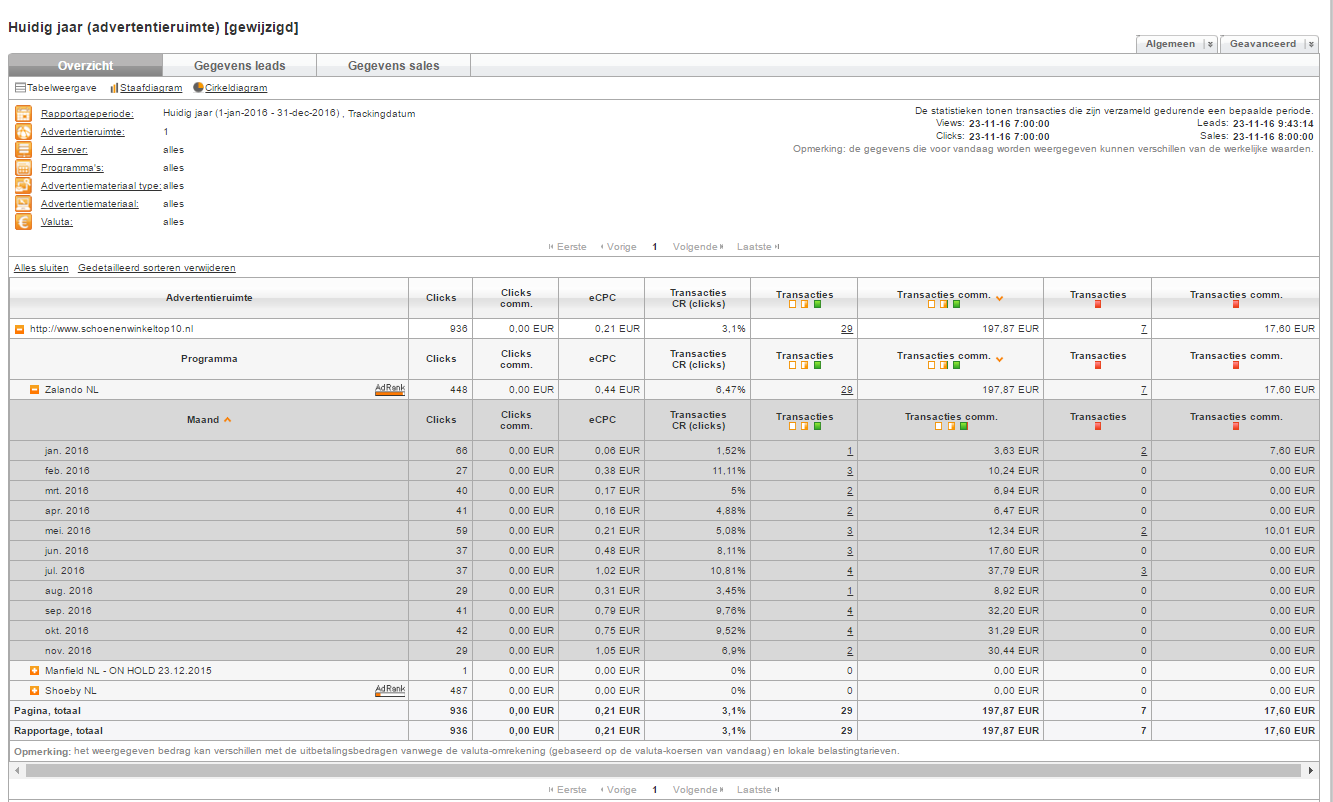Open the Algemeen dropdown arrow

pyautogui.click(x=1209, y=44)
